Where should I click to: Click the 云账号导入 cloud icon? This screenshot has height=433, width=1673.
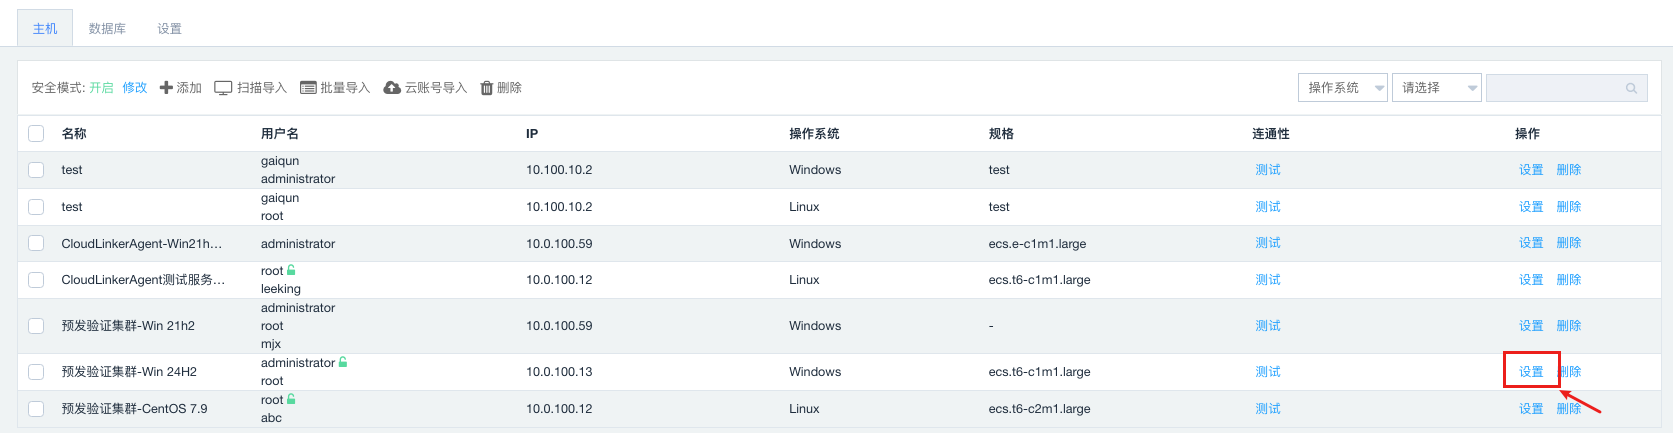point(392,88)
